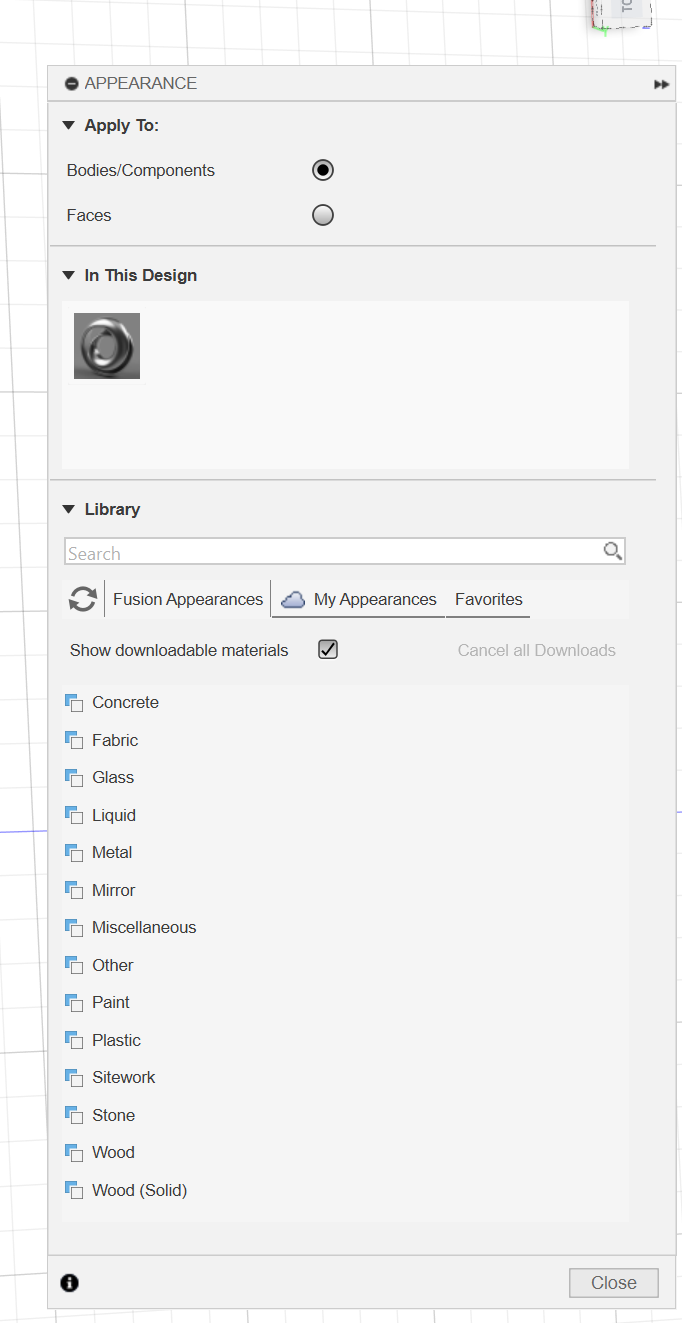The image size is (682, 1323).
Task: Click the double-arrow expand panel icon
Action: pos(661,84)
